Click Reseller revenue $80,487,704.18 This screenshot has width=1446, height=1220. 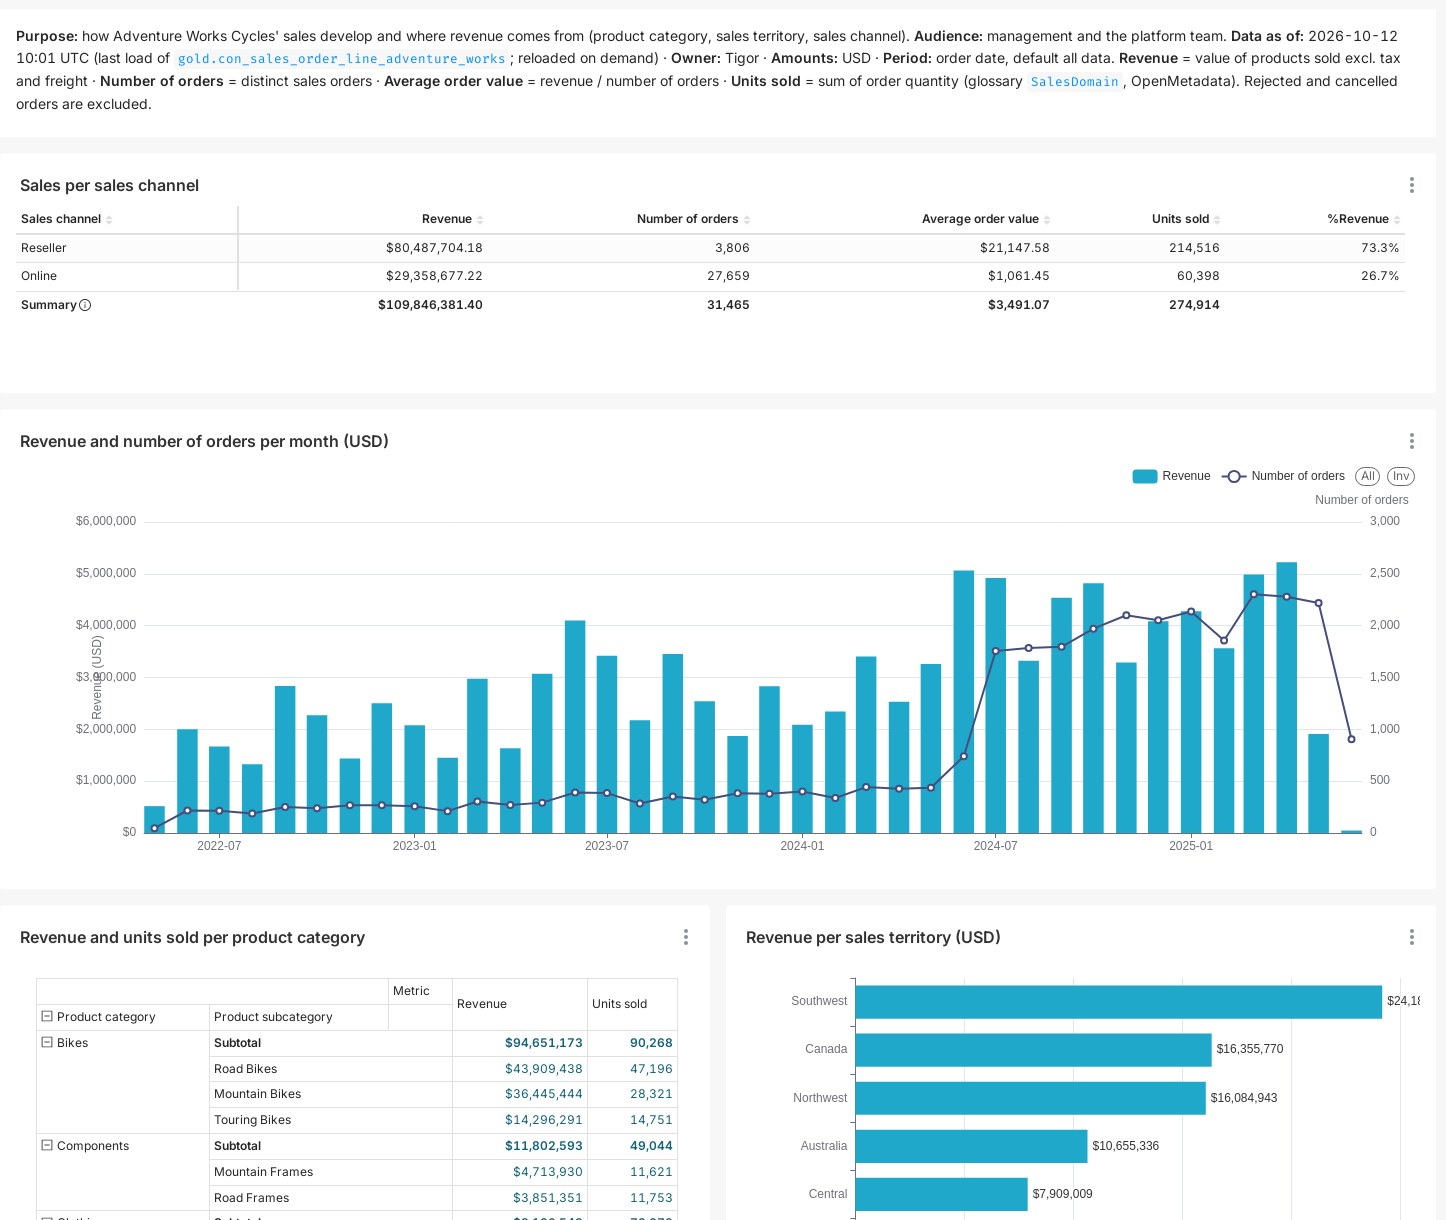[x=434, y=248]
